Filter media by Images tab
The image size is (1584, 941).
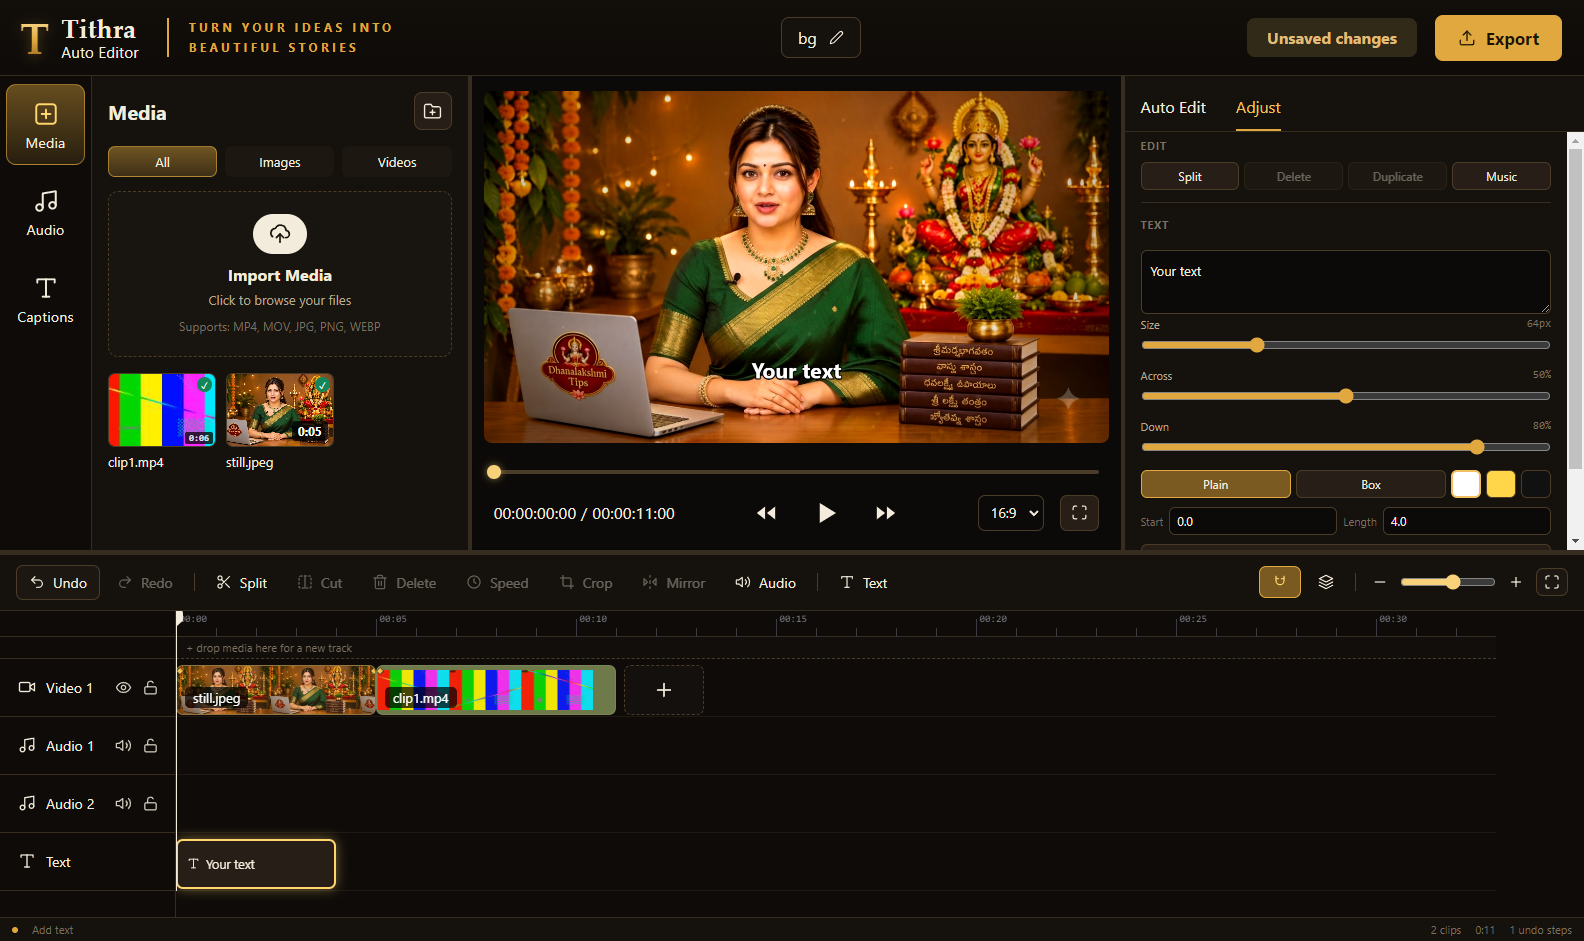click(280, 162)
